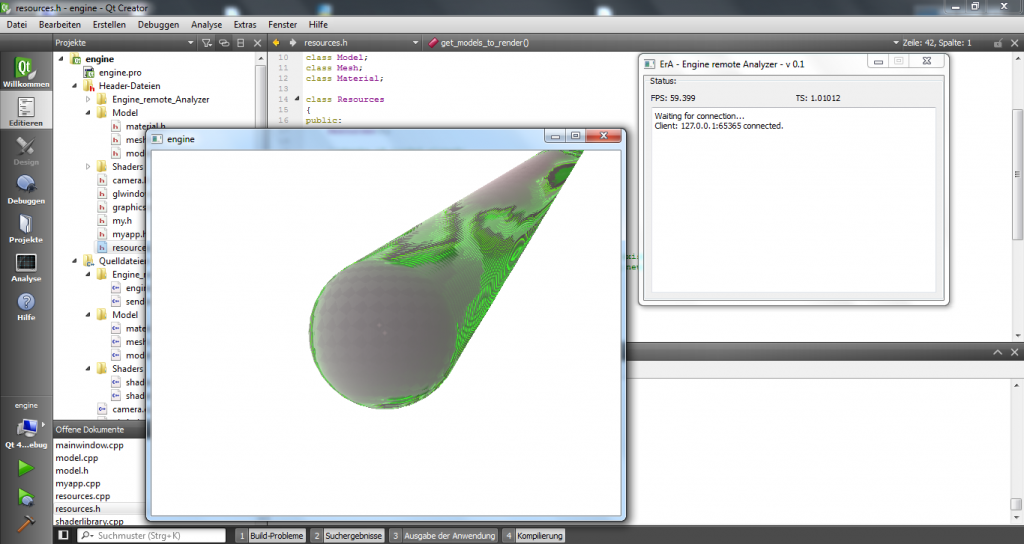The image size is (1024, 544).
Task: Build the project with the hammer icon
Action: click(x=25, y=524)
